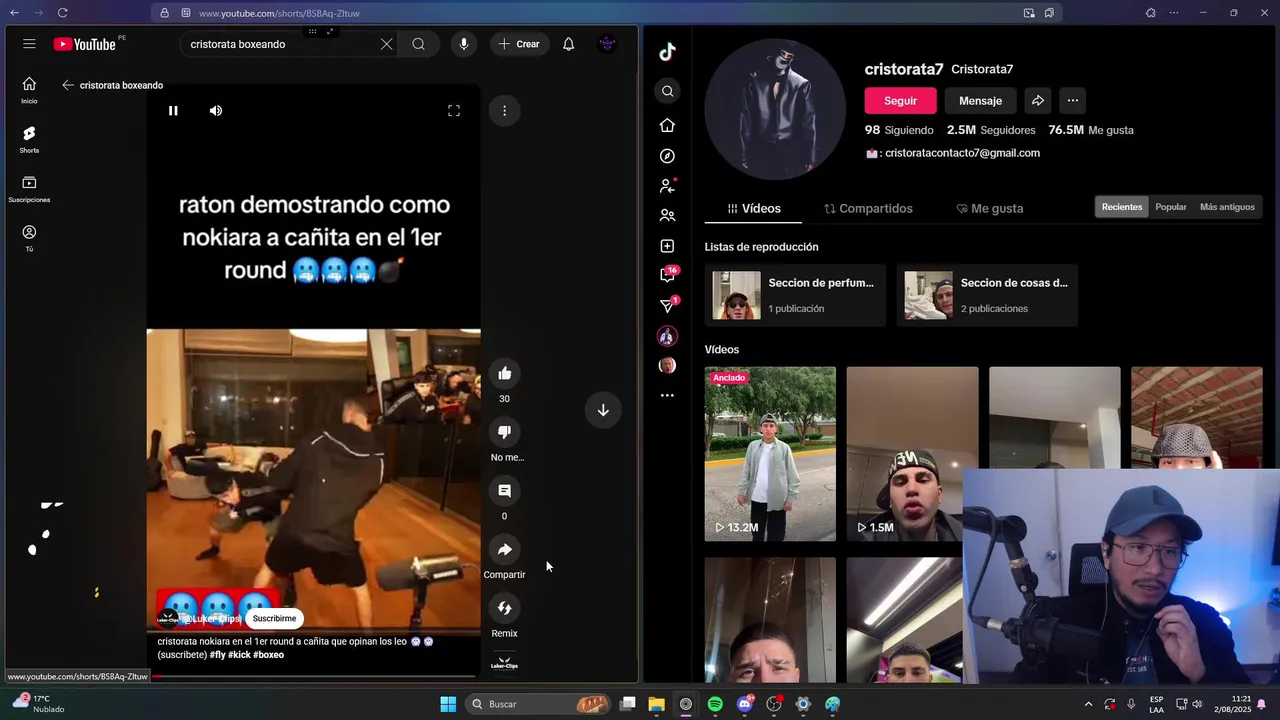1280x720 pixels.
Task: Open Spotify from the taskbar
Action: [715, 704]
